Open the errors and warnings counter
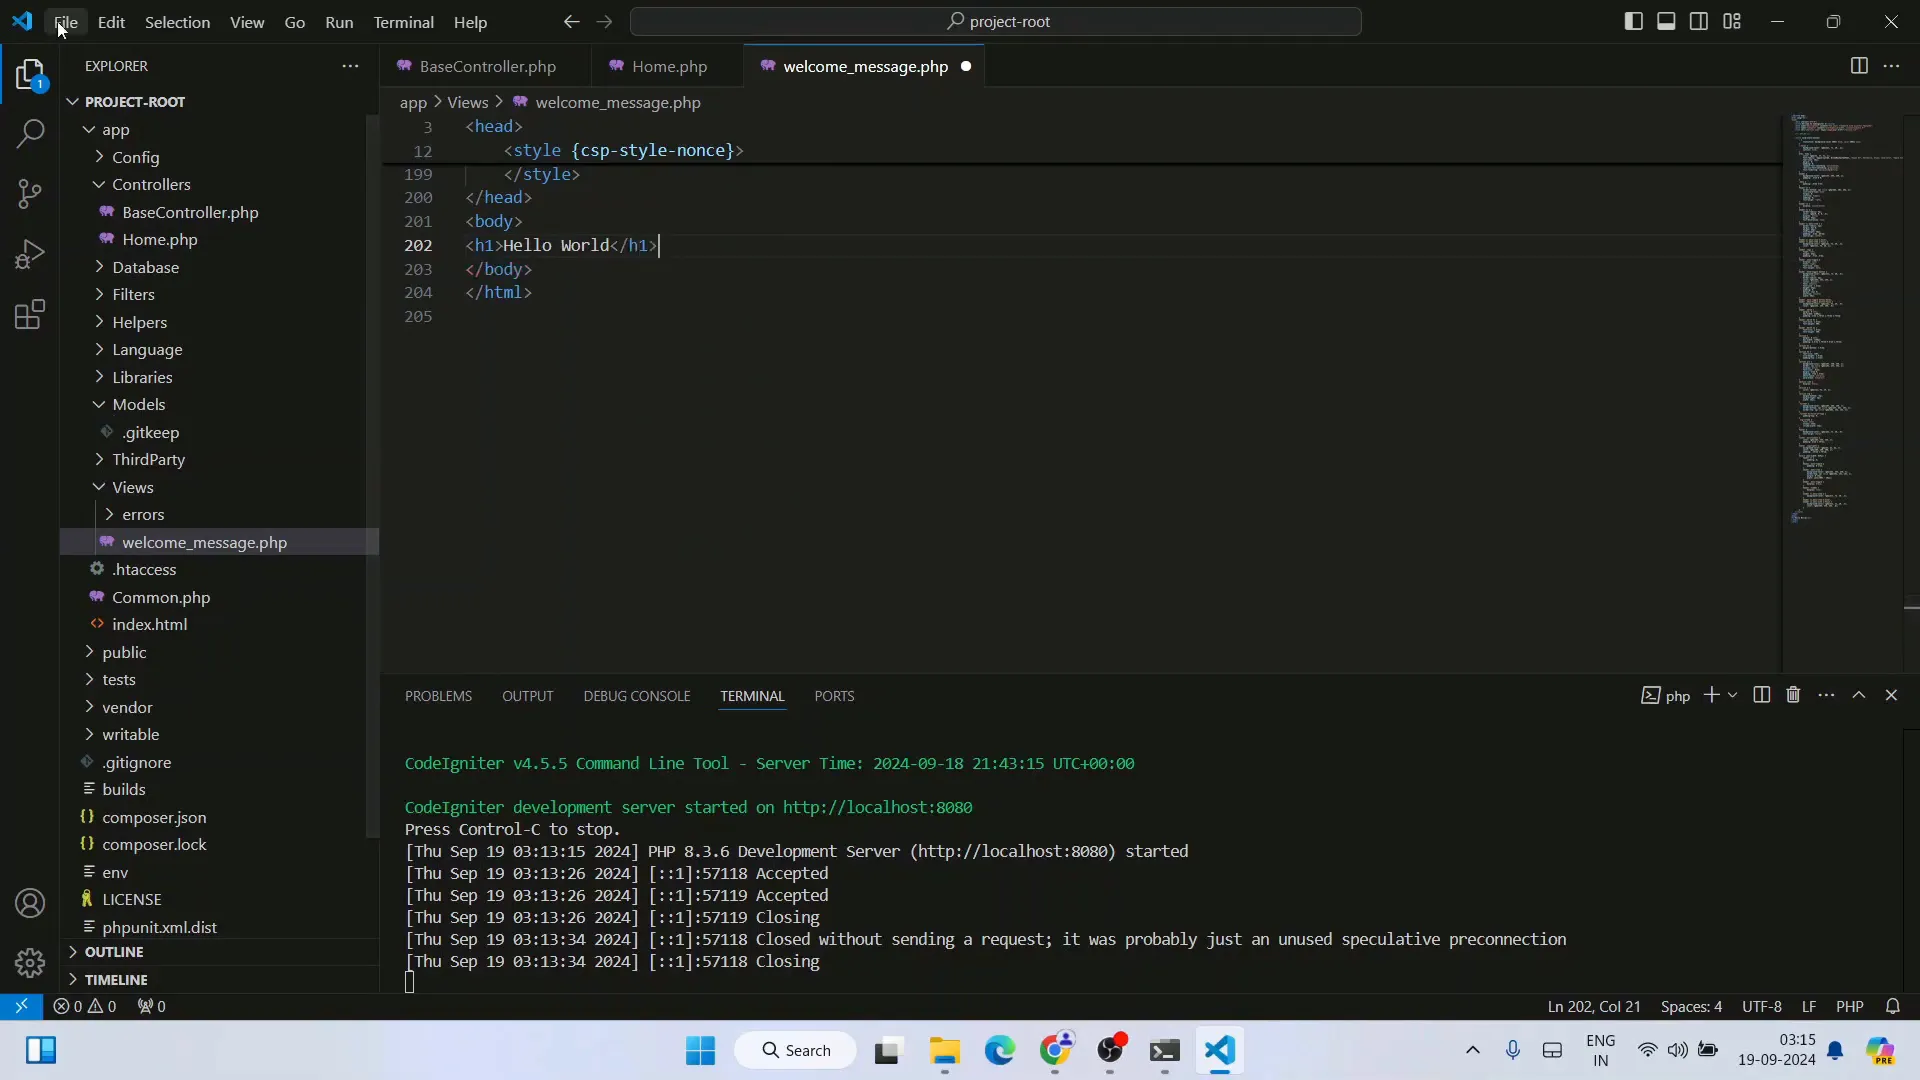Image resolution: width=1920 pixels, height=1080 pixels. 85,1006
